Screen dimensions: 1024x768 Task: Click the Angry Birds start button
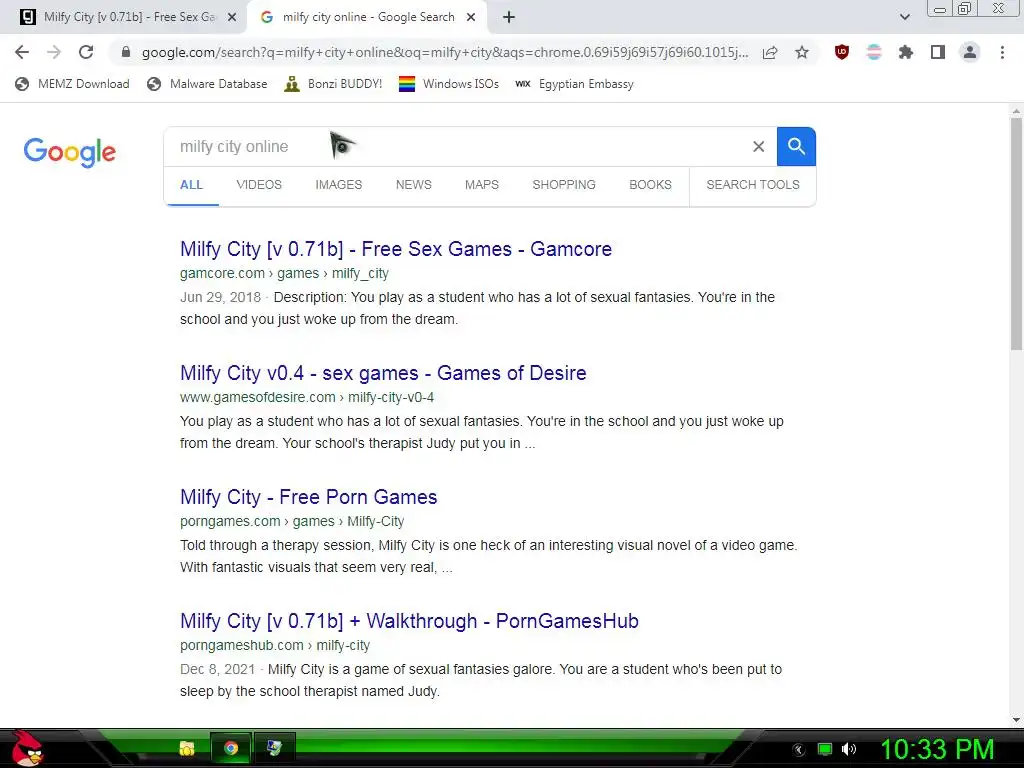[x=27, y=749]
